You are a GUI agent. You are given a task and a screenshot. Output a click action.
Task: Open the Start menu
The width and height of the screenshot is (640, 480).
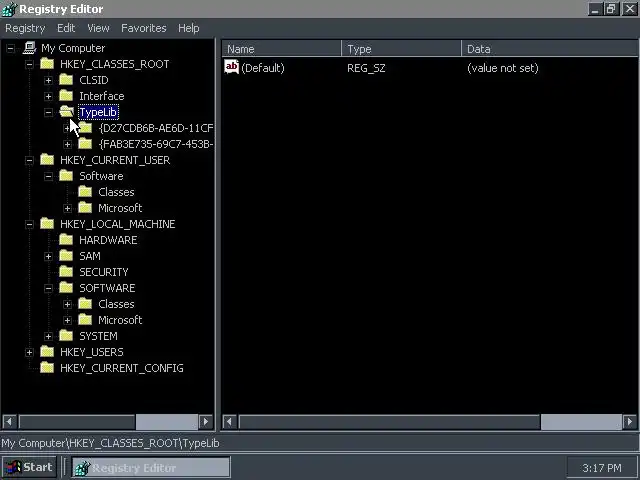[x=29, y=467]
